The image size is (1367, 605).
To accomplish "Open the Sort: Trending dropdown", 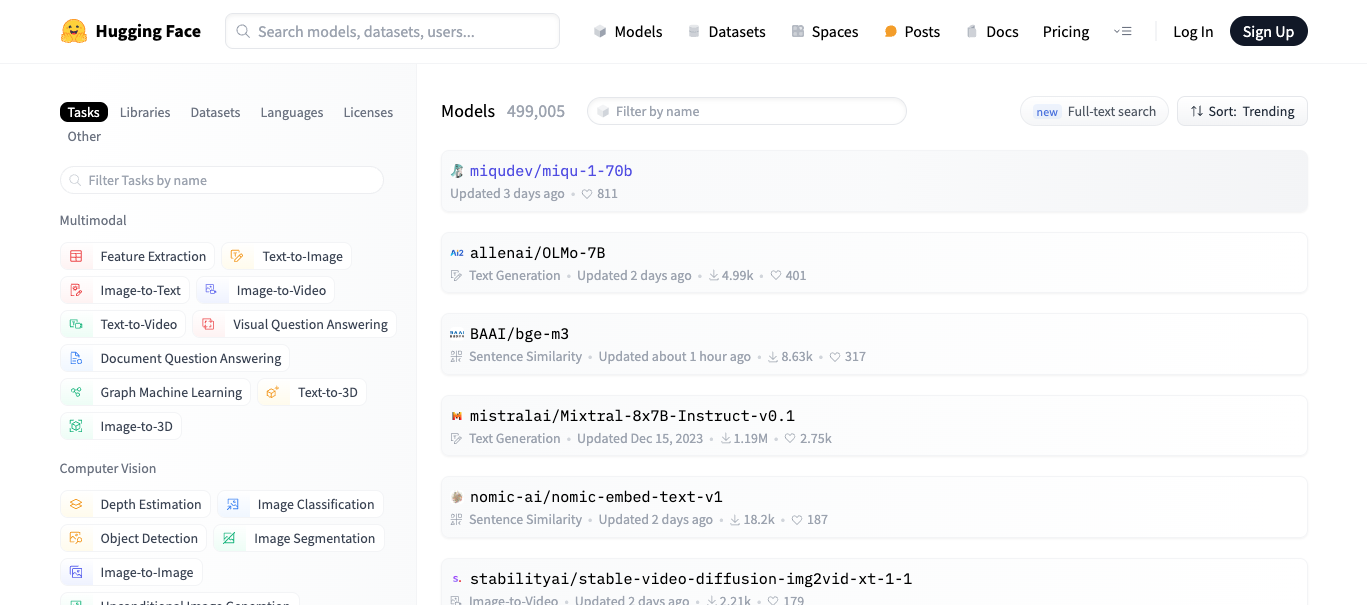I will point(1242,111).
